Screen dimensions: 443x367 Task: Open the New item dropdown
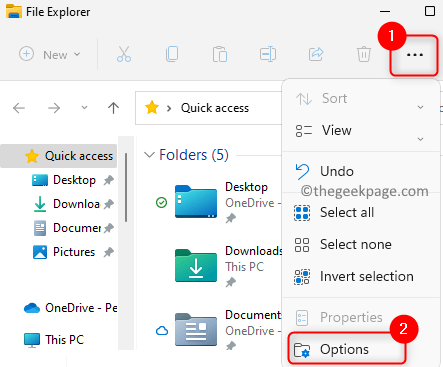click(50, 54)
